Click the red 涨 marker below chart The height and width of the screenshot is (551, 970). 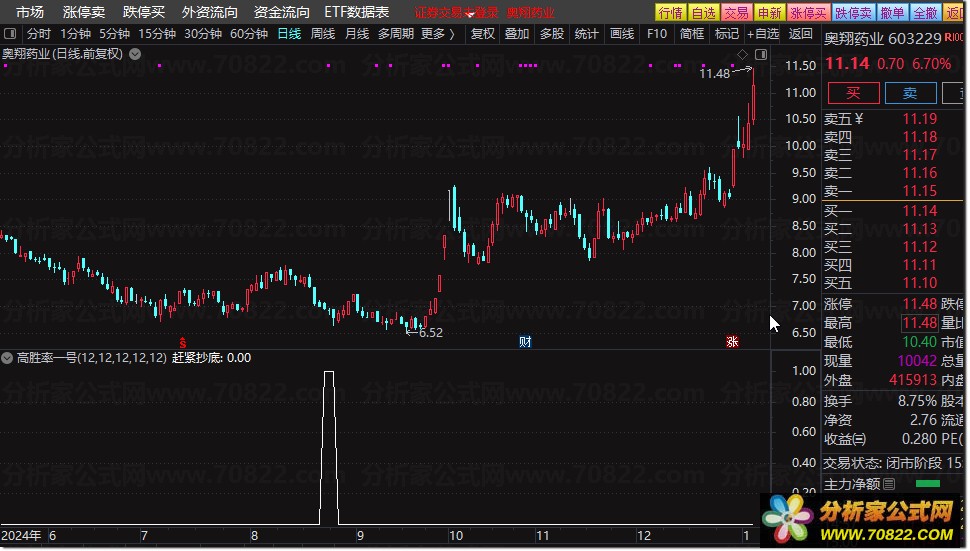(732, 341)
